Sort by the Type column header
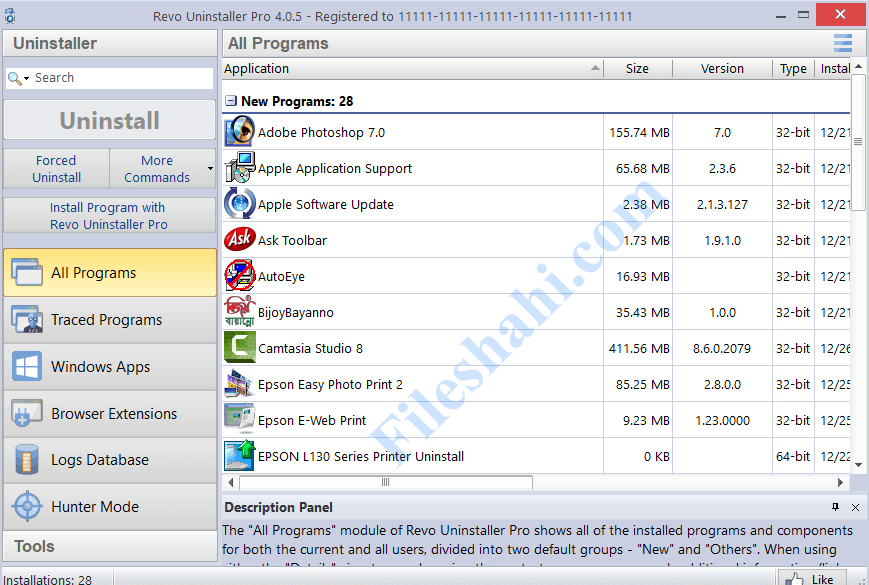This screenshot has height=585, width=869. (x=793, y=69)
